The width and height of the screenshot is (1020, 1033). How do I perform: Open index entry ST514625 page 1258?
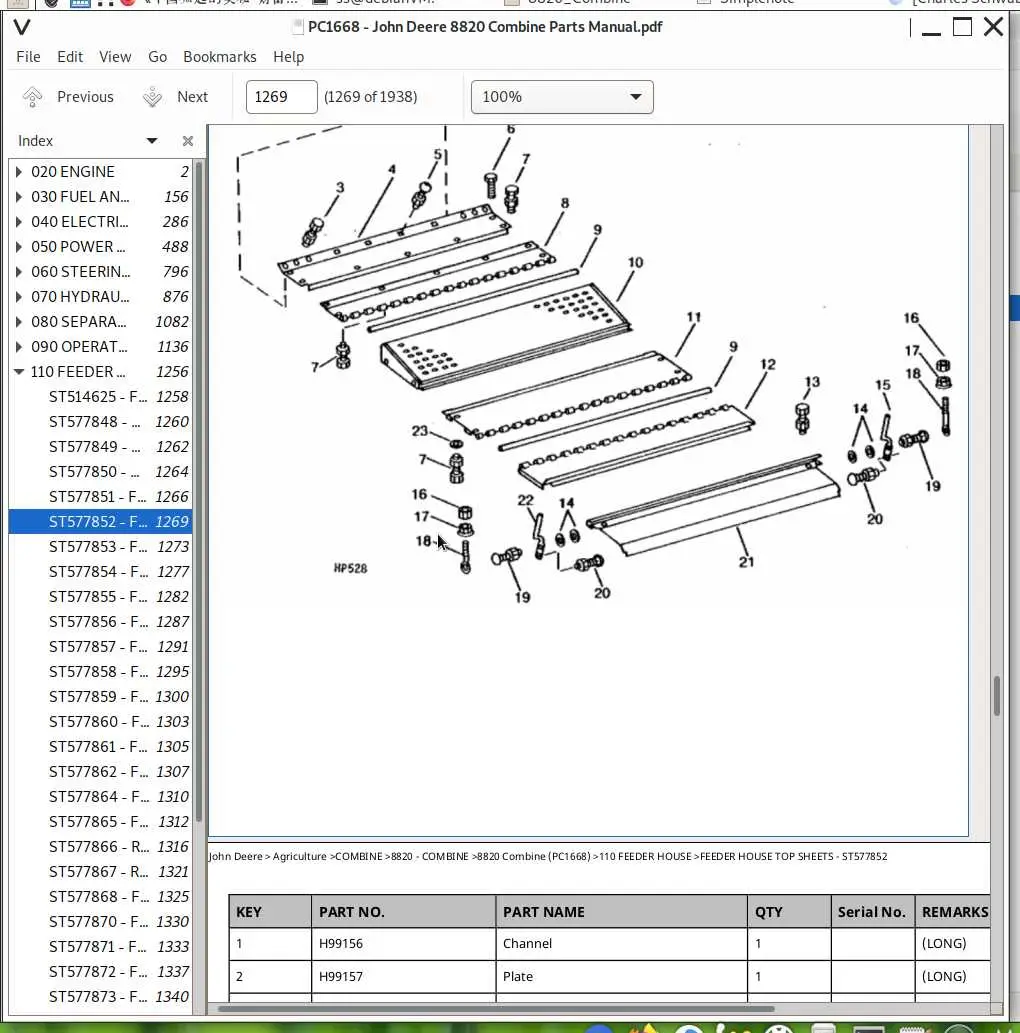coord(101,397)
